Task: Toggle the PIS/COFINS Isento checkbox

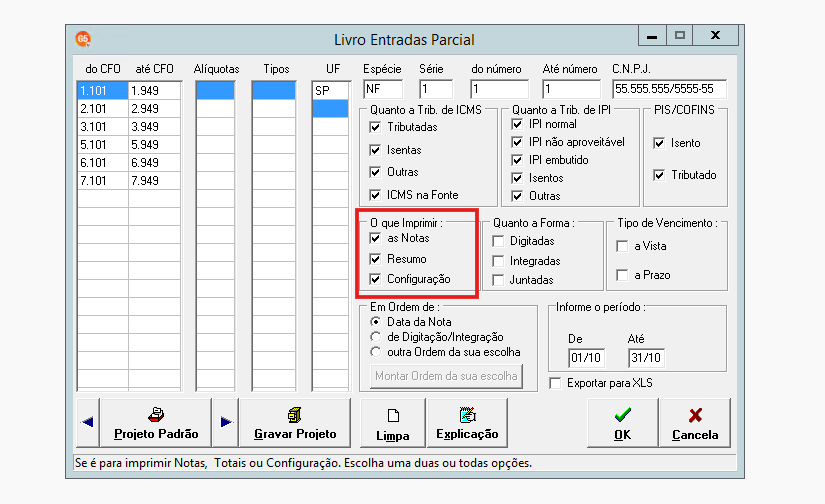Action: [659, 143]
